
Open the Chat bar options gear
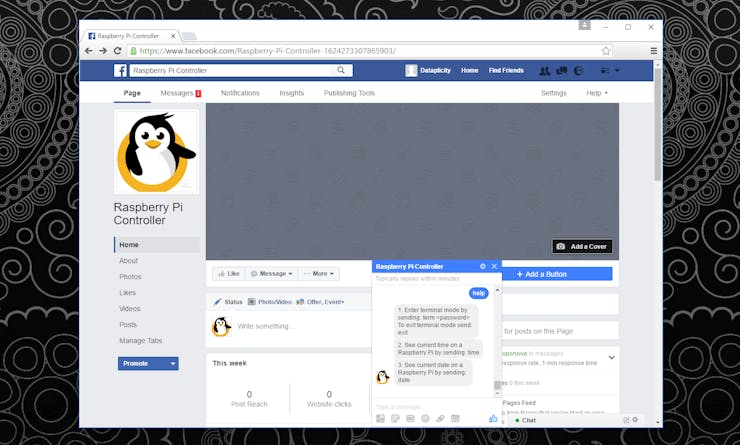point(635,420)
